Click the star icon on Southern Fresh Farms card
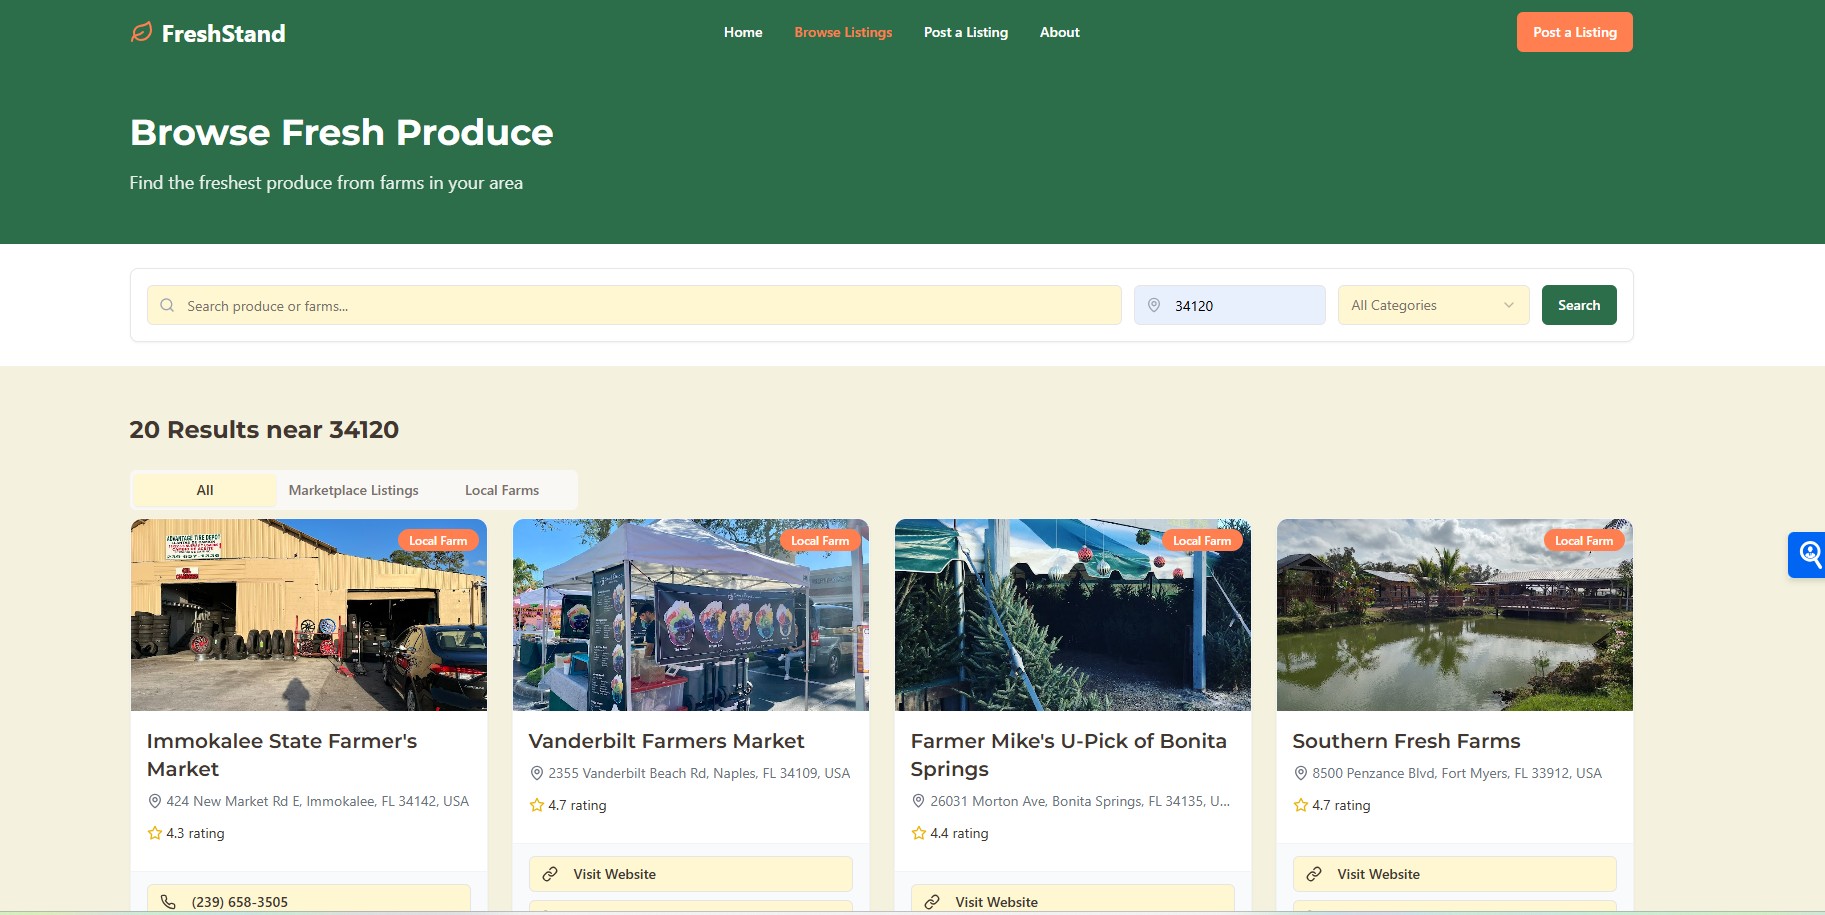1825x915 pixels. [1301, 805]
